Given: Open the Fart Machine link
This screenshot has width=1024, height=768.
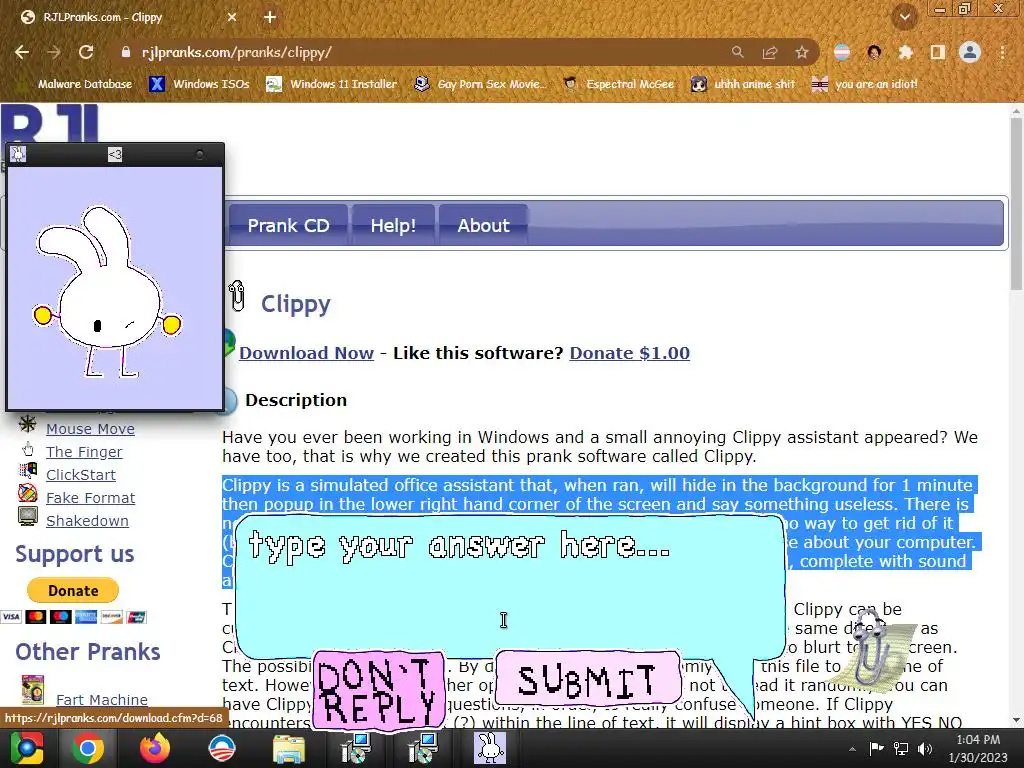Looking at the screenshot, I should [x=102, y=699].
